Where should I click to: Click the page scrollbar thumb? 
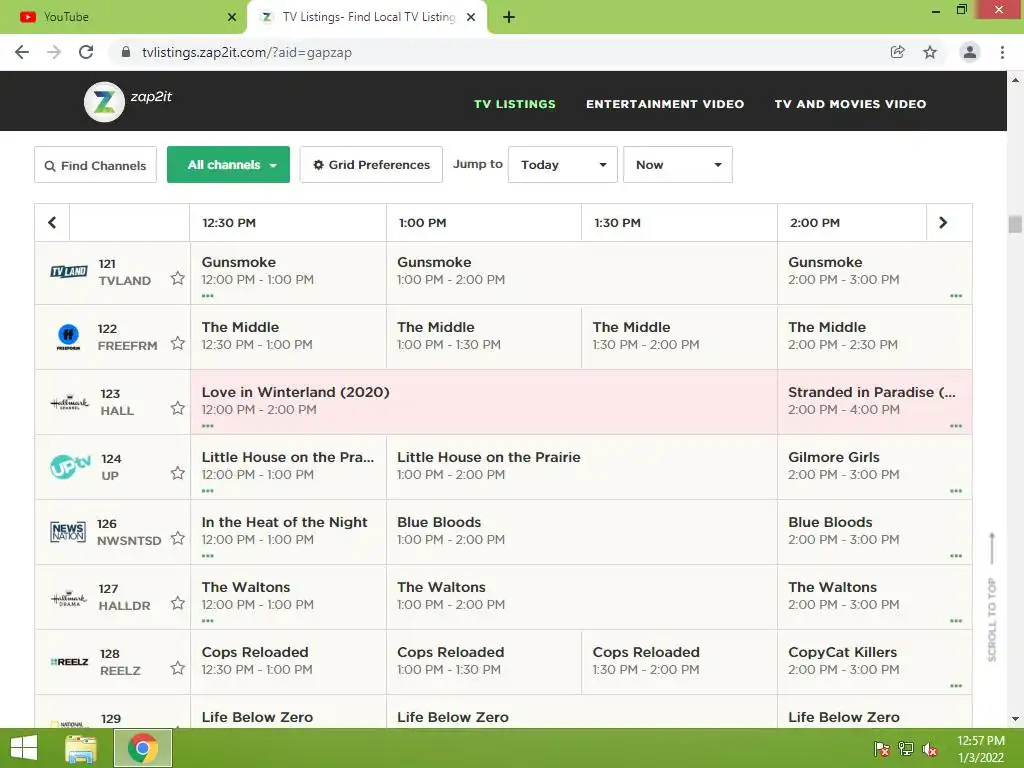(x=1015, y=224)
